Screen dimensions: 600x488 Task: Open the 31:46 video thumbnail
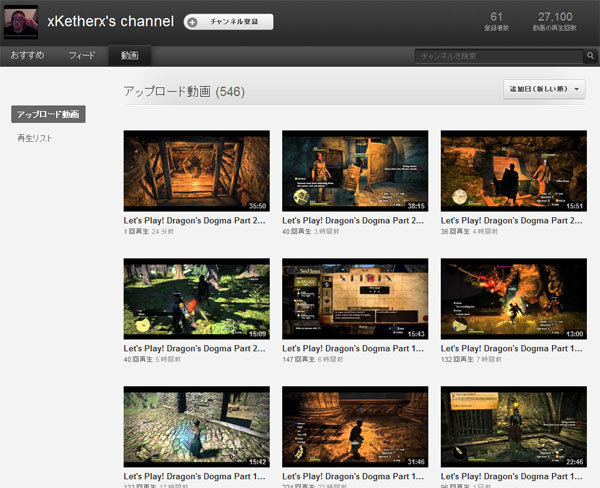tap(355, 426)
